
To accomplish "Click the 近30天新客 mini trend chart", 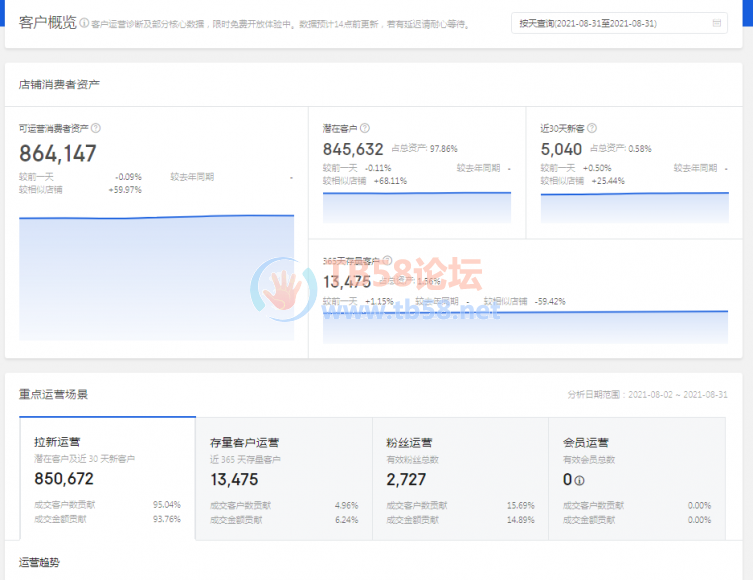I will click(634, 207).
